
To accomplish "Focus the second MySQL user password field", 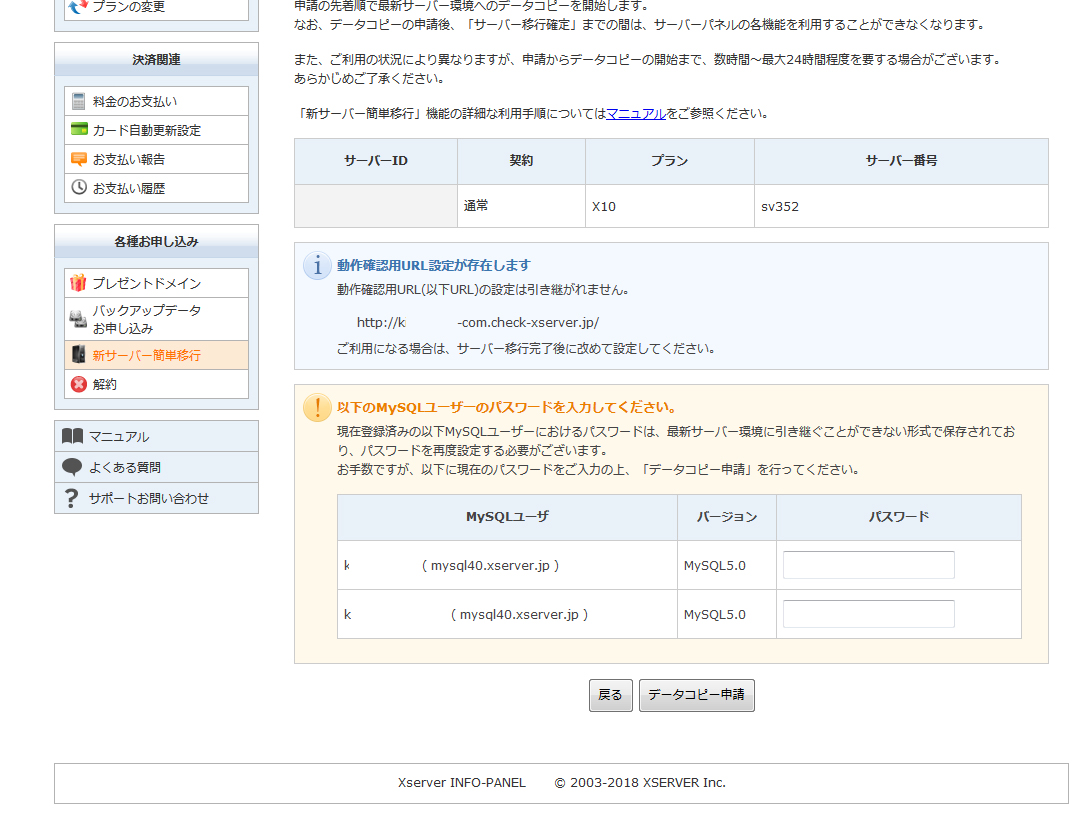I will click(x=868, y=614).
